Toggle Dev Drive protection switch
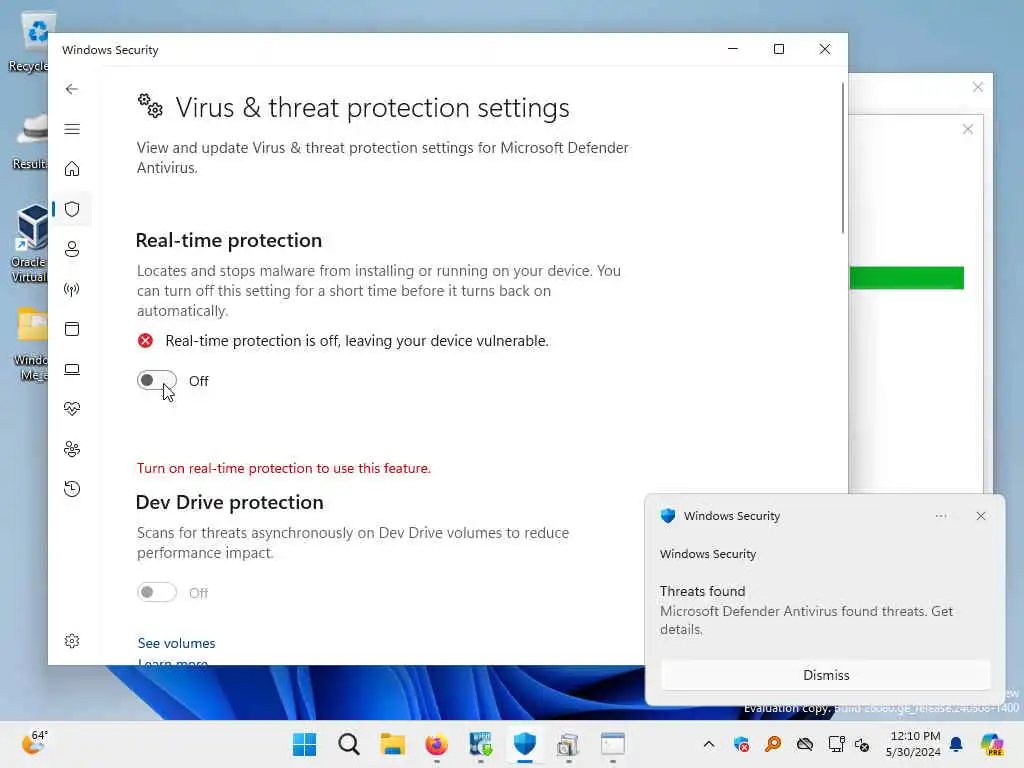The width and height of the screenshot is (1024, 768). [x=157, y=592]
